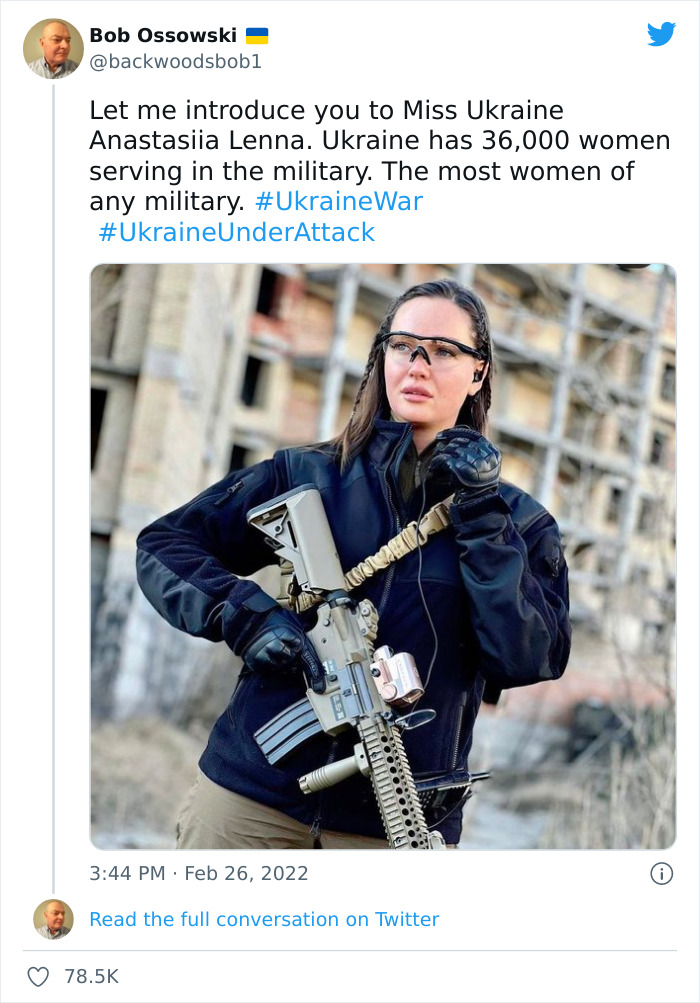Enlarge the tweet's attached photo

click(x=383, y=556)
